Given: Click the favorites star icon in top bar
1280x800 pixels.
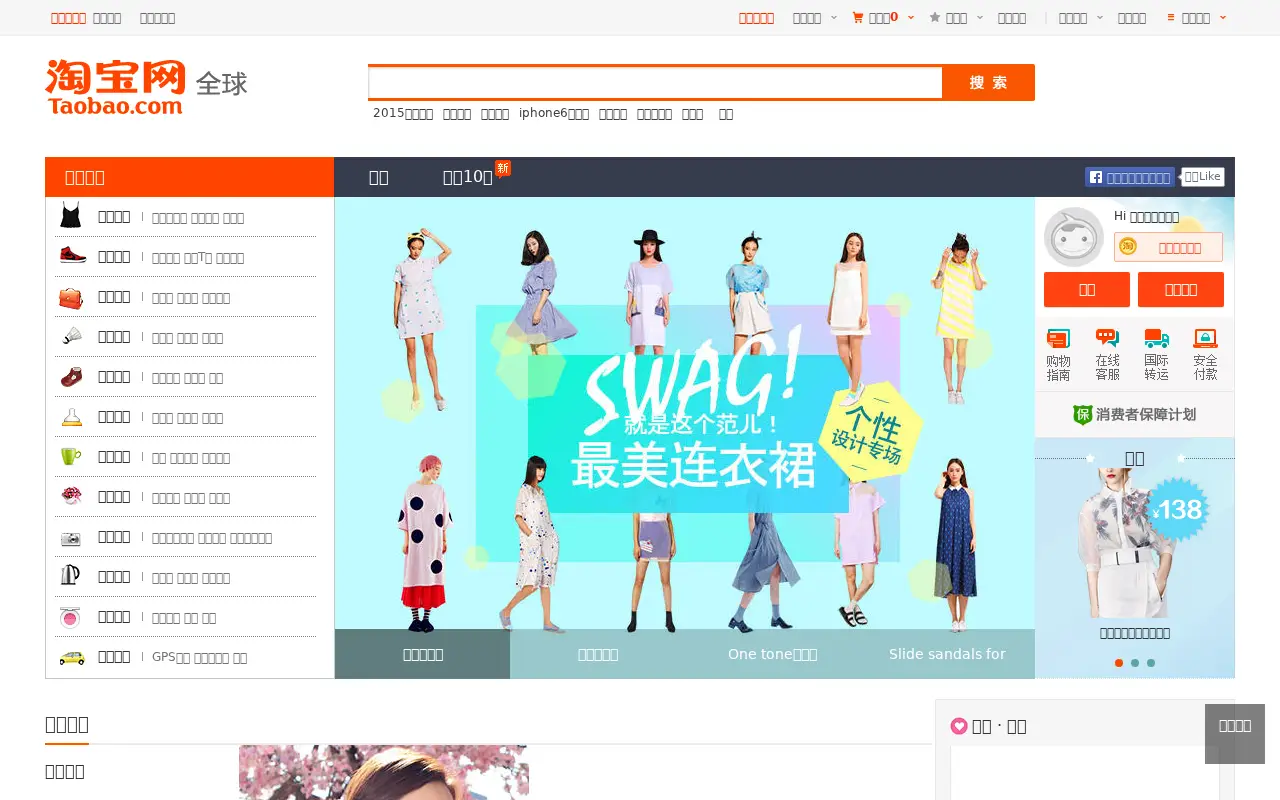Looking at the screenshot, I should click(x=935, y=17).
